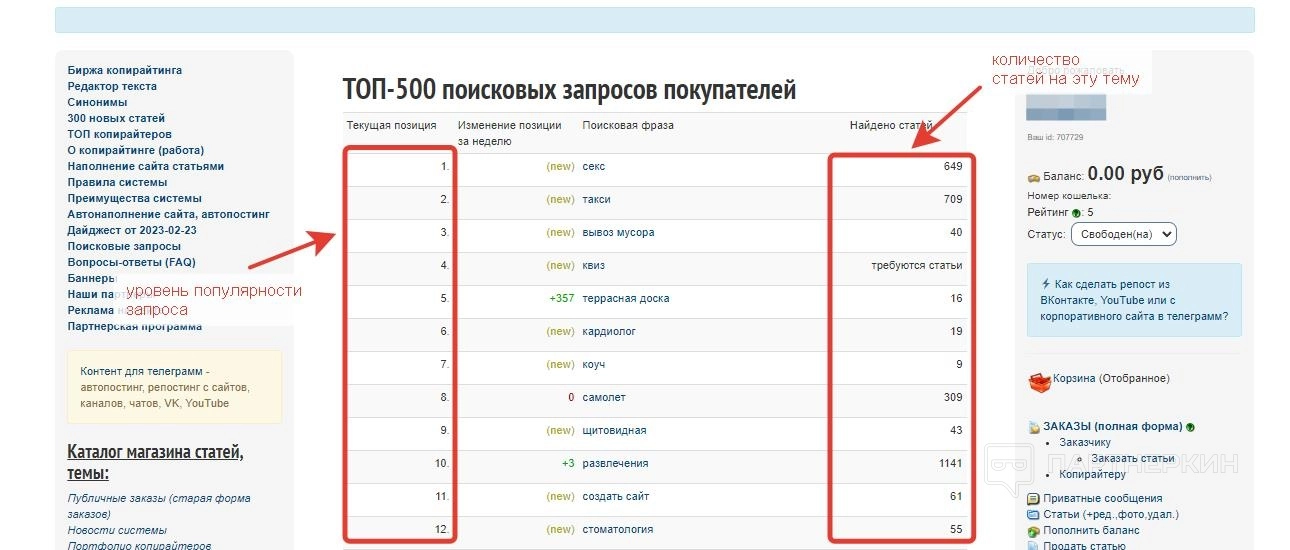The height and width of the screenshot is (550, 1290).
Task: Open Приватные сообщения
Action: 1103,499
